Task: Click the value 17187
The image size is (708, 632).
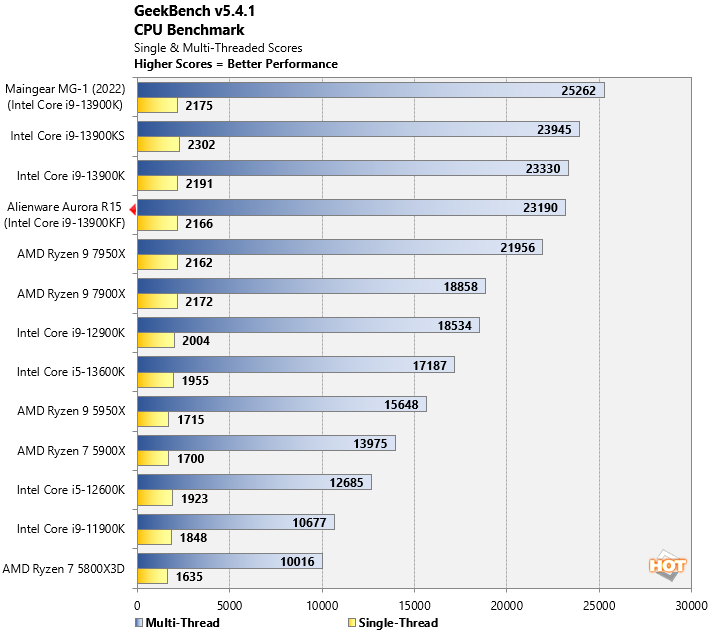Action: click(x=429, y=365)
